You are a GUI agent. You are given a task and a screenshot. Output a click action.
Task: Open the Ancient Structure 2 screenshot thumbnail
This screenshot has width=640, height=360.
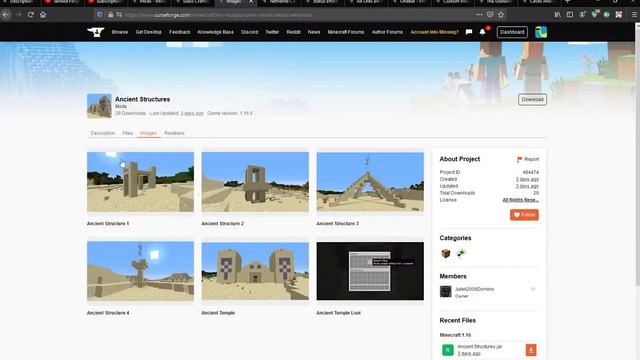[x=255, y=182]
